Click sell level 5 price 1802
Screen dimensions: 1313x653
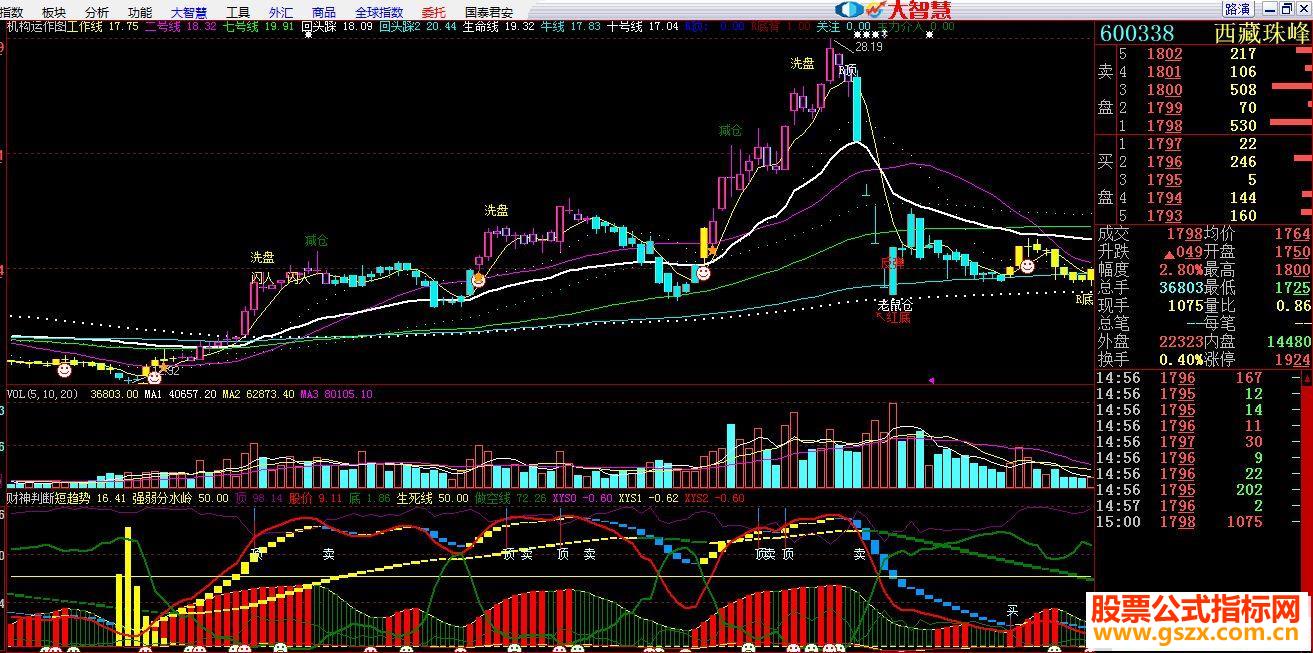click(x=1164, y=54)
